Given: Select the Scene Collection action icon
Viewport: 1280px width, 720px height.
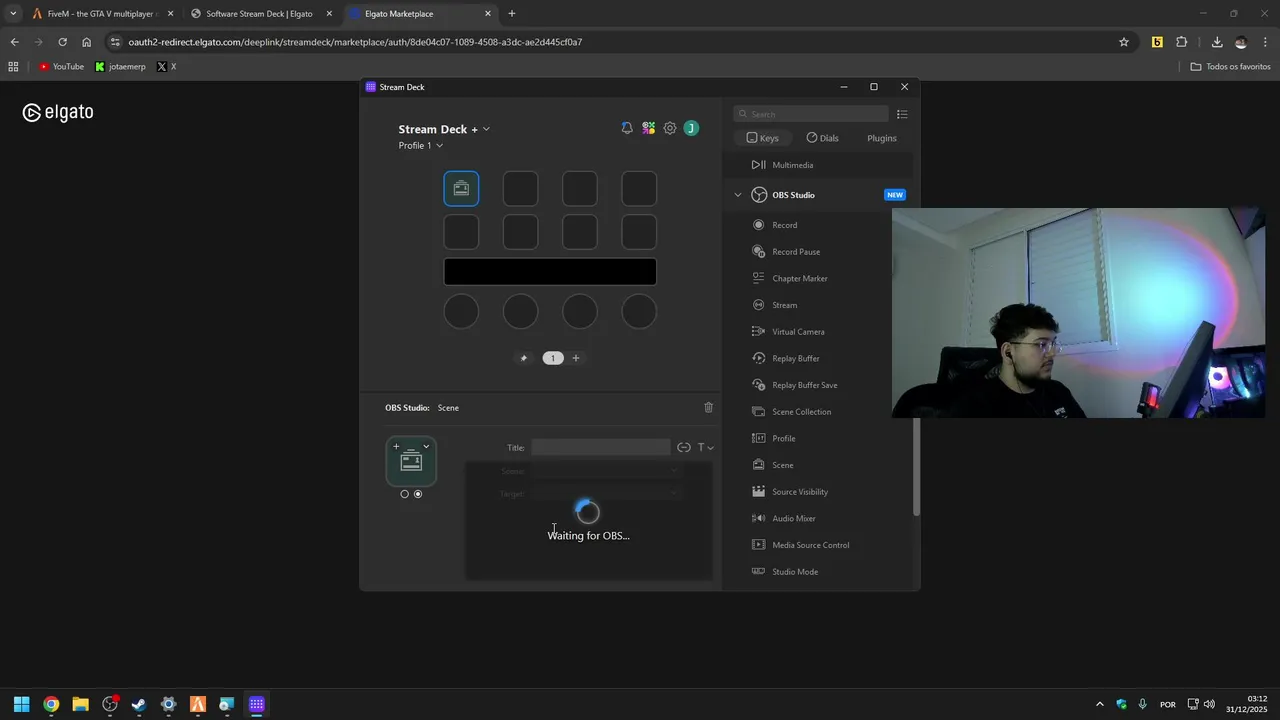Looking at the screenshot, I should coord(758,412).
